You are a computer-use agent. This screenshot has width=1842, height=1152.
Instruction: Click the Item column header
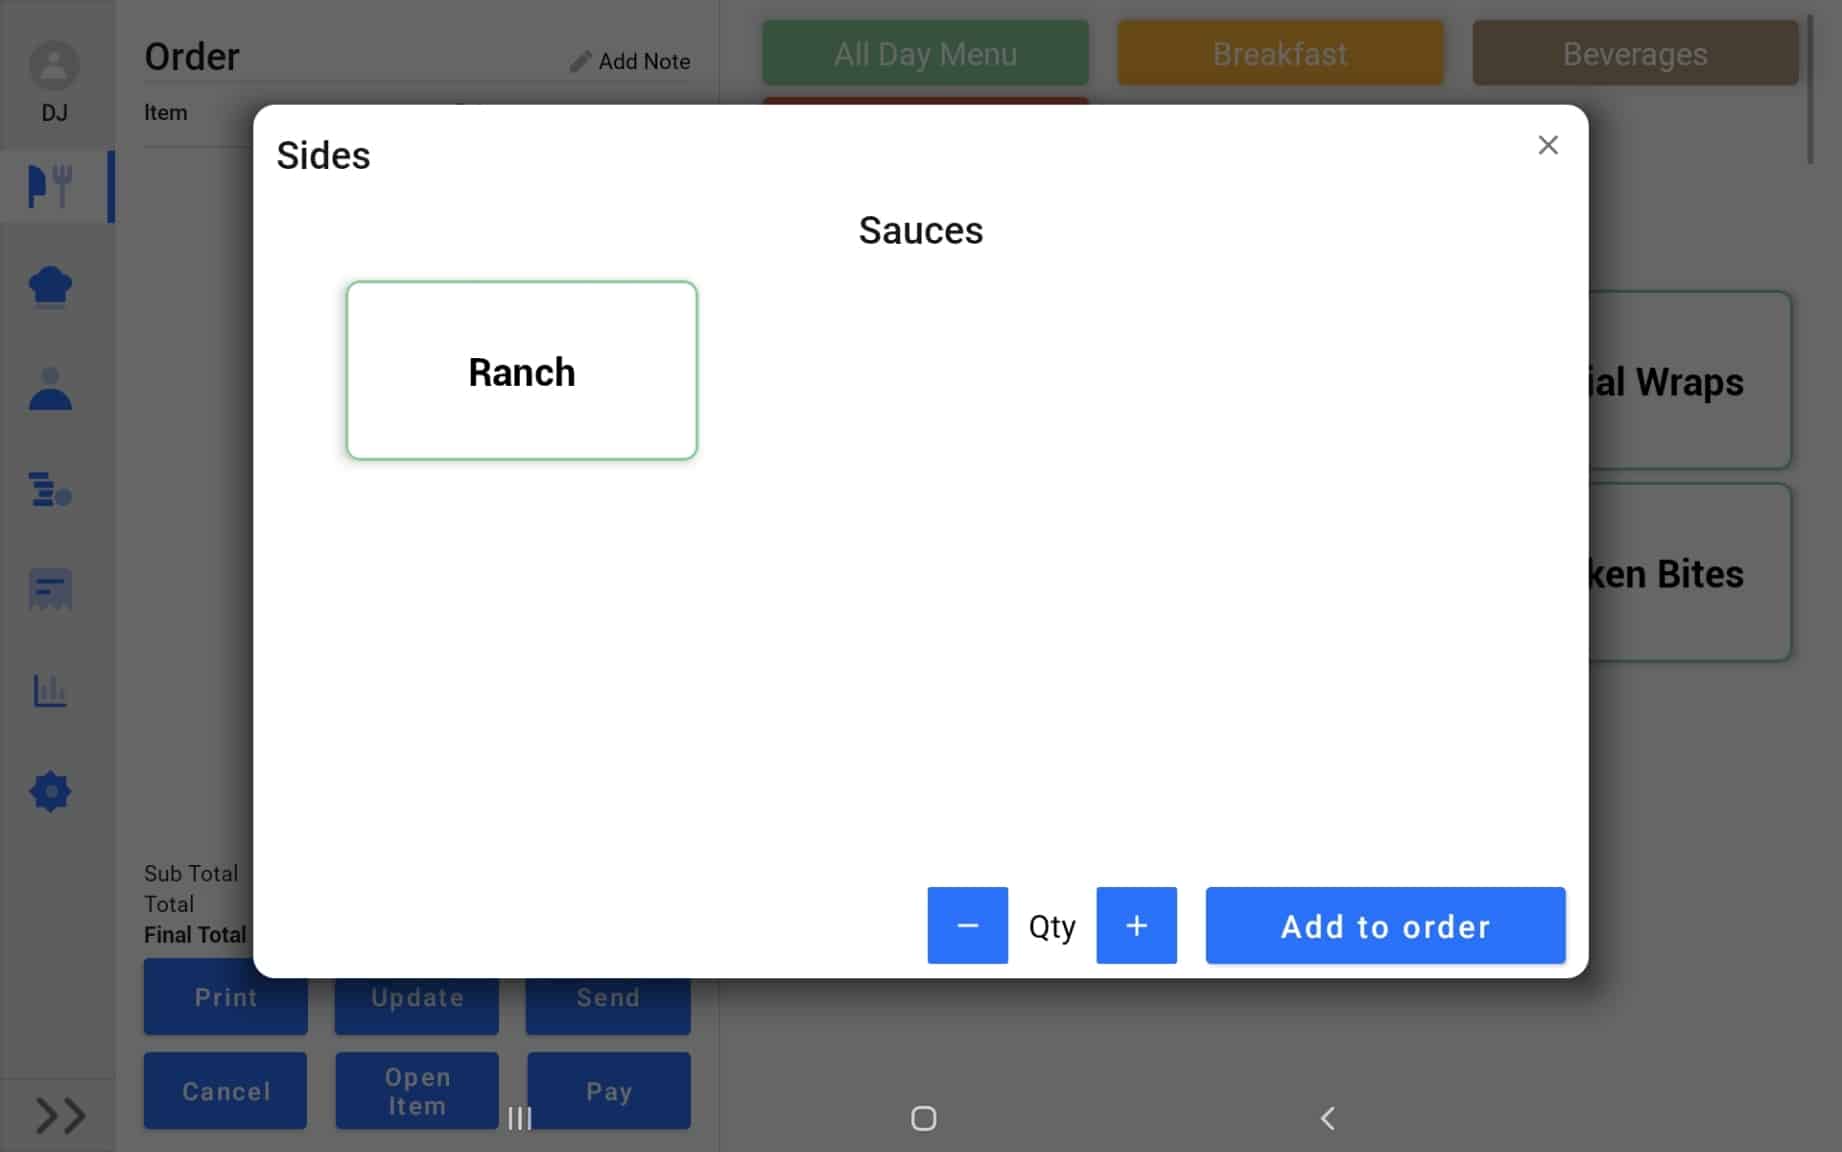(165, 112)
